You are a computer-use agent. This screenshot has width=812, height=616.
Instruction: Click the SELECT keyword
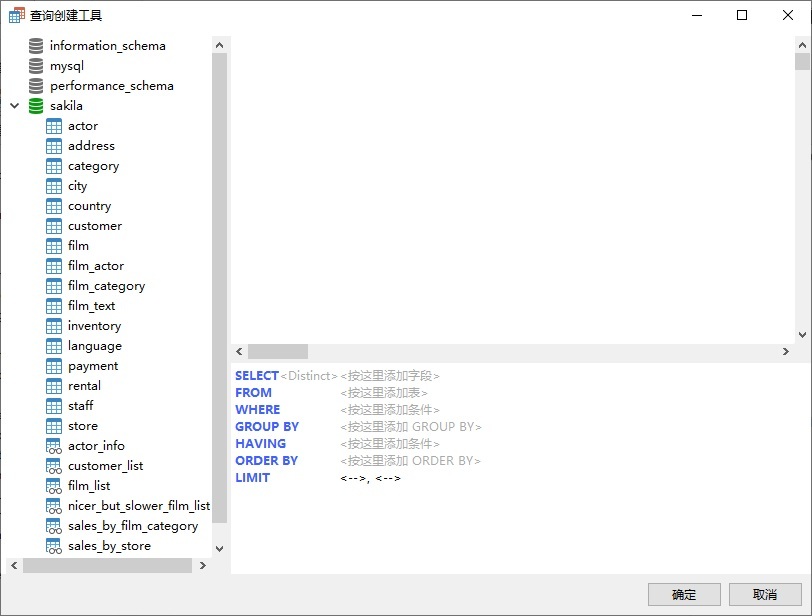pos(257,376)
